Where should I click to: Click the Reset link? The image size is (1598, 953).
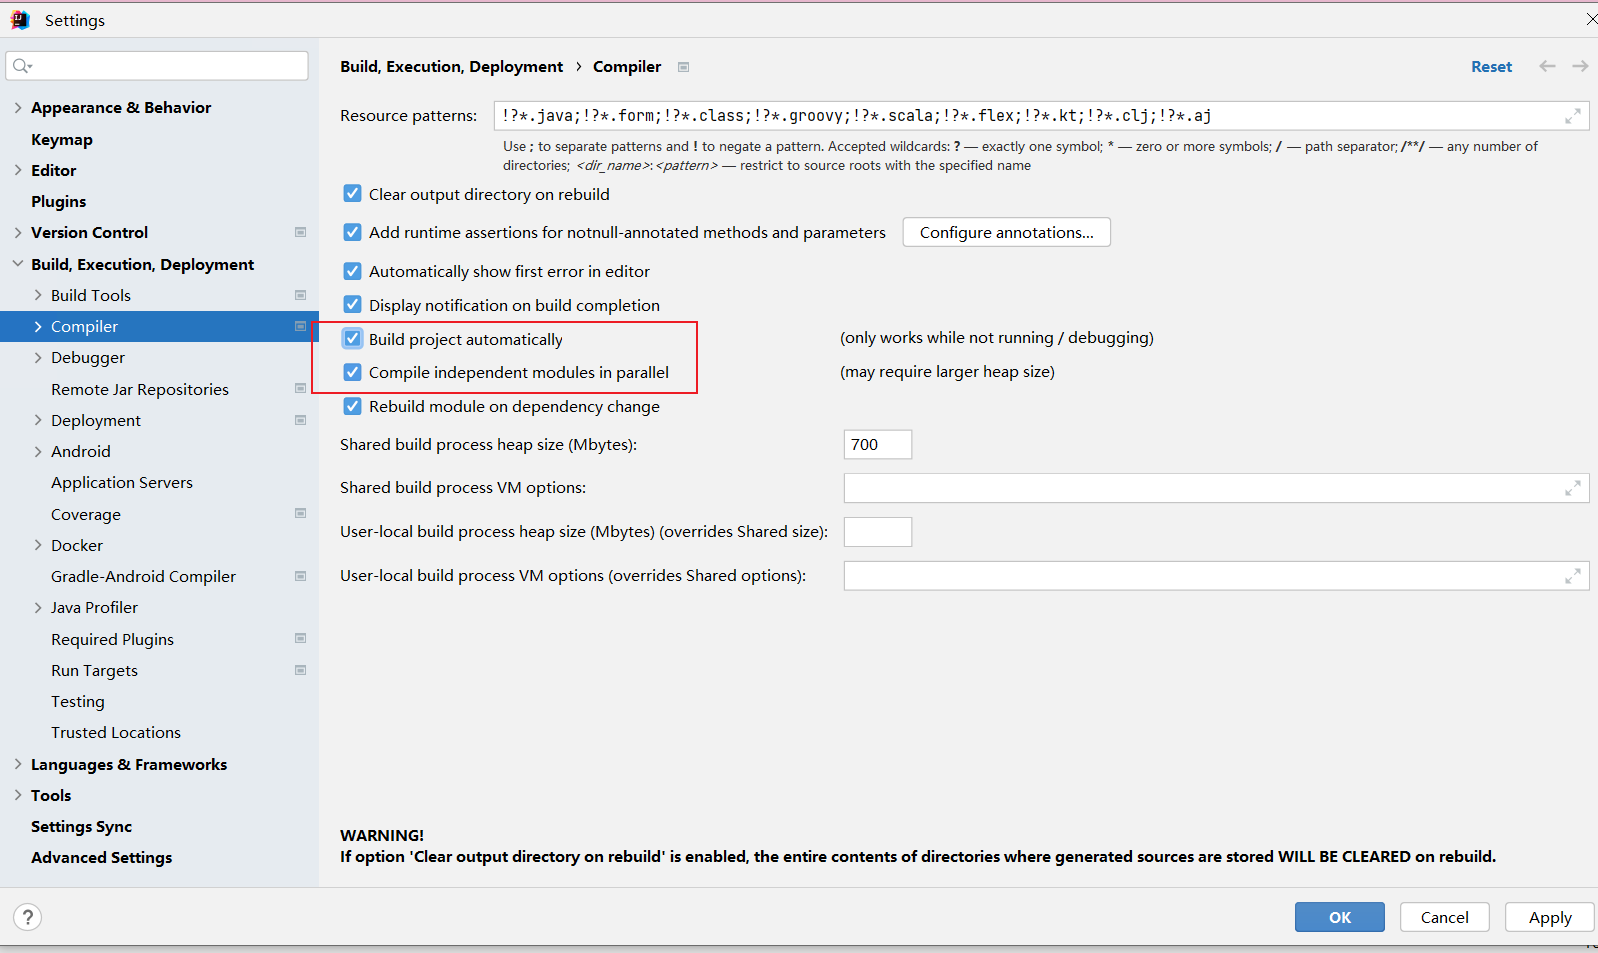(1491, 67)
